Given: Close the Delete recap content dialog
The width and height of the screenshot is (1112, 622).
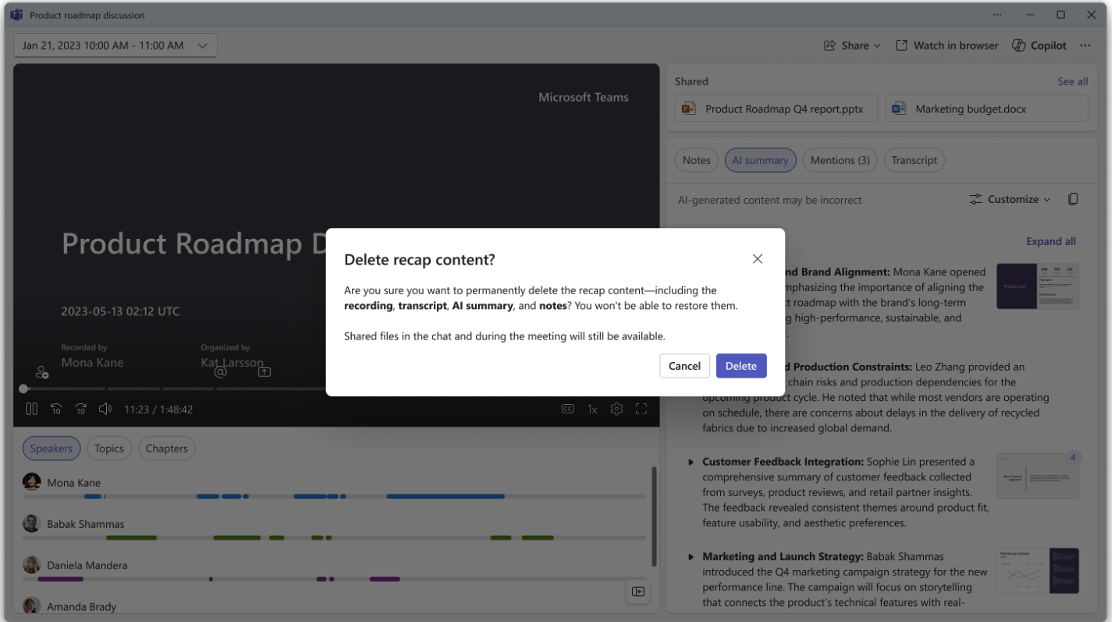Looking at the screenshot, I should (757, 259).
